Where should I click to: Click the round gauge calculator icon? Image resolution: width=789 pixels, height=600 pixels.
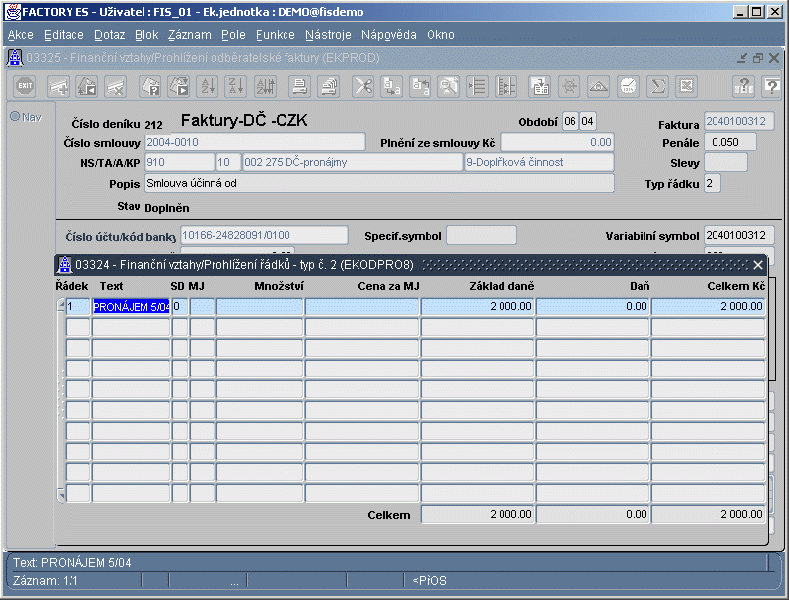[628, 87]
